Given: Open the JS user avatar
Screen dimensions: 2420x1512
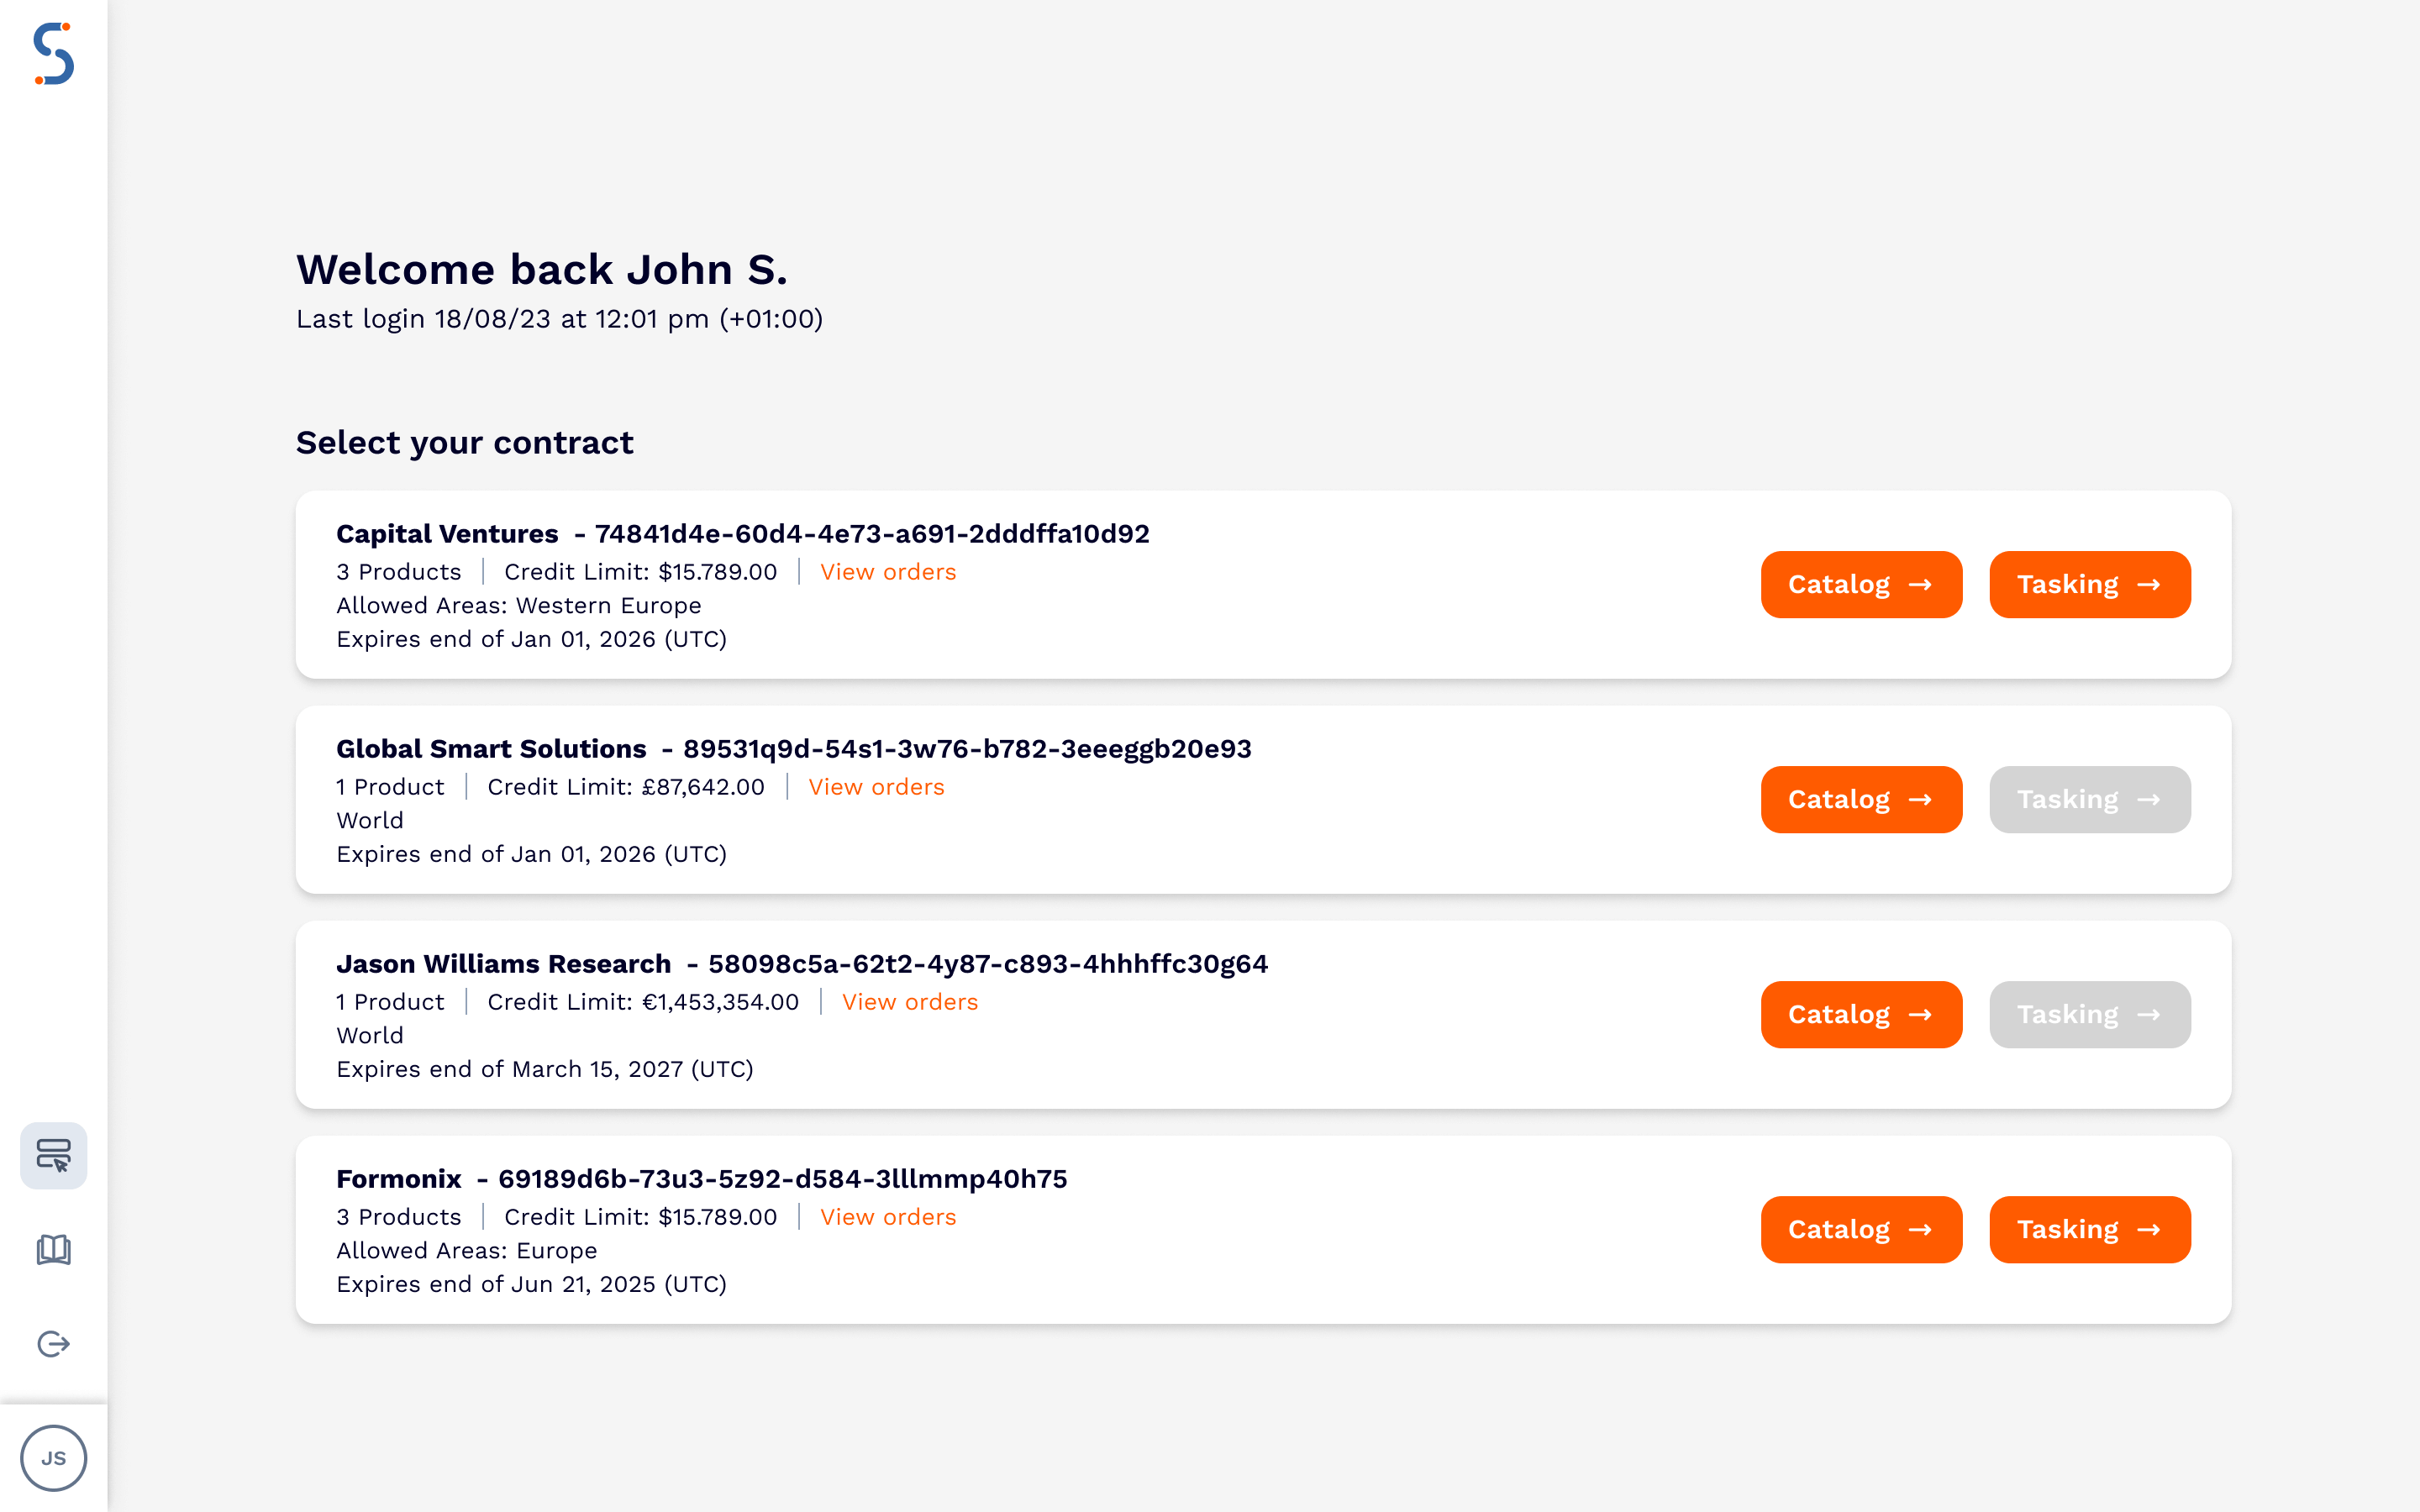Looking at the screenshot, I should tap(55, 1458).
